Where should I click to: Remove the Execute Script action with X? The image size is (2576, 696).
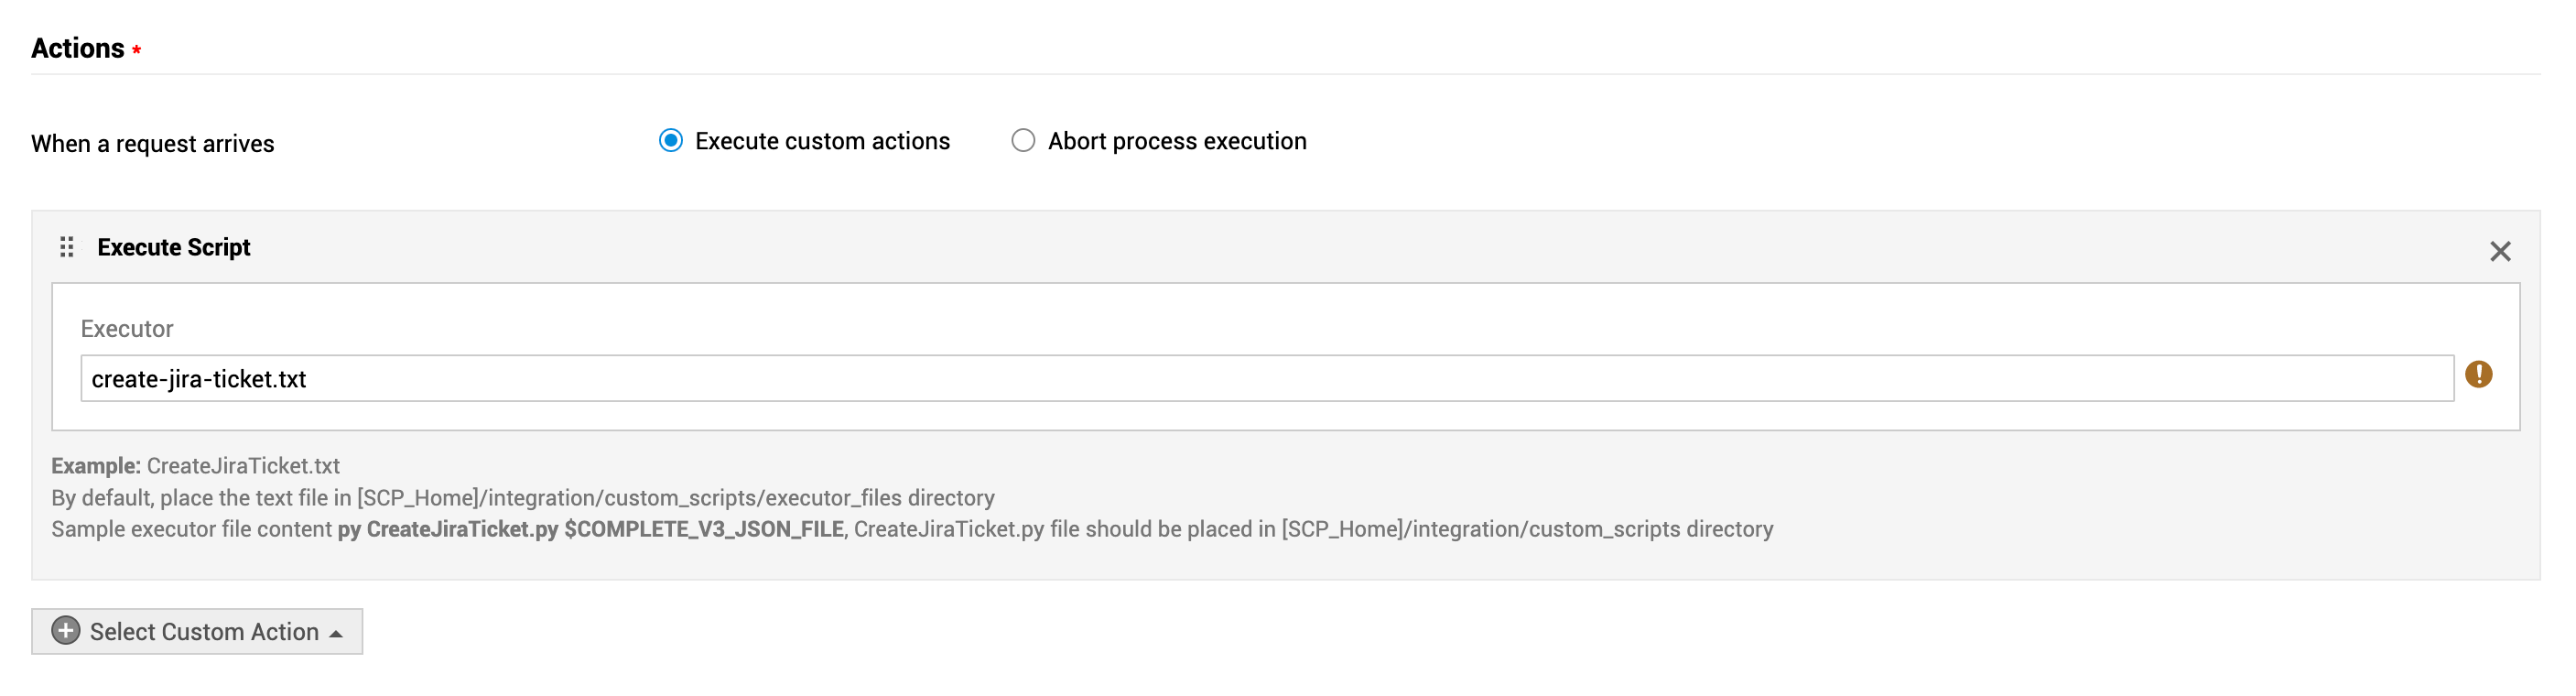point(2499,251)
